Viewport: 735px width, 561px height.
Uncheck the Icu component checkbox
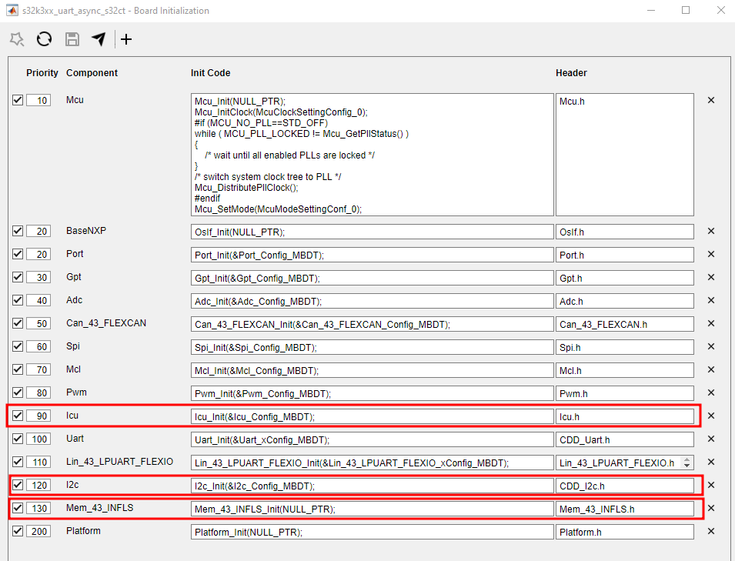coord(17,415)
